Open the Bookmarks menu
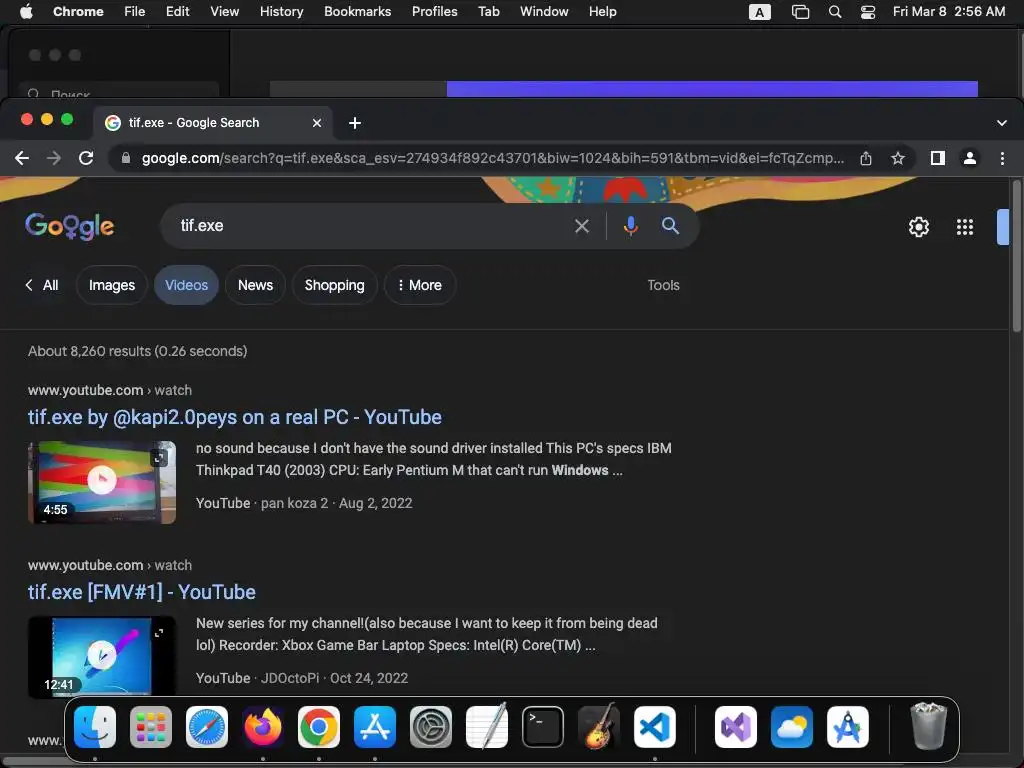The image size is (1024, 768). (x=357, y=12)
